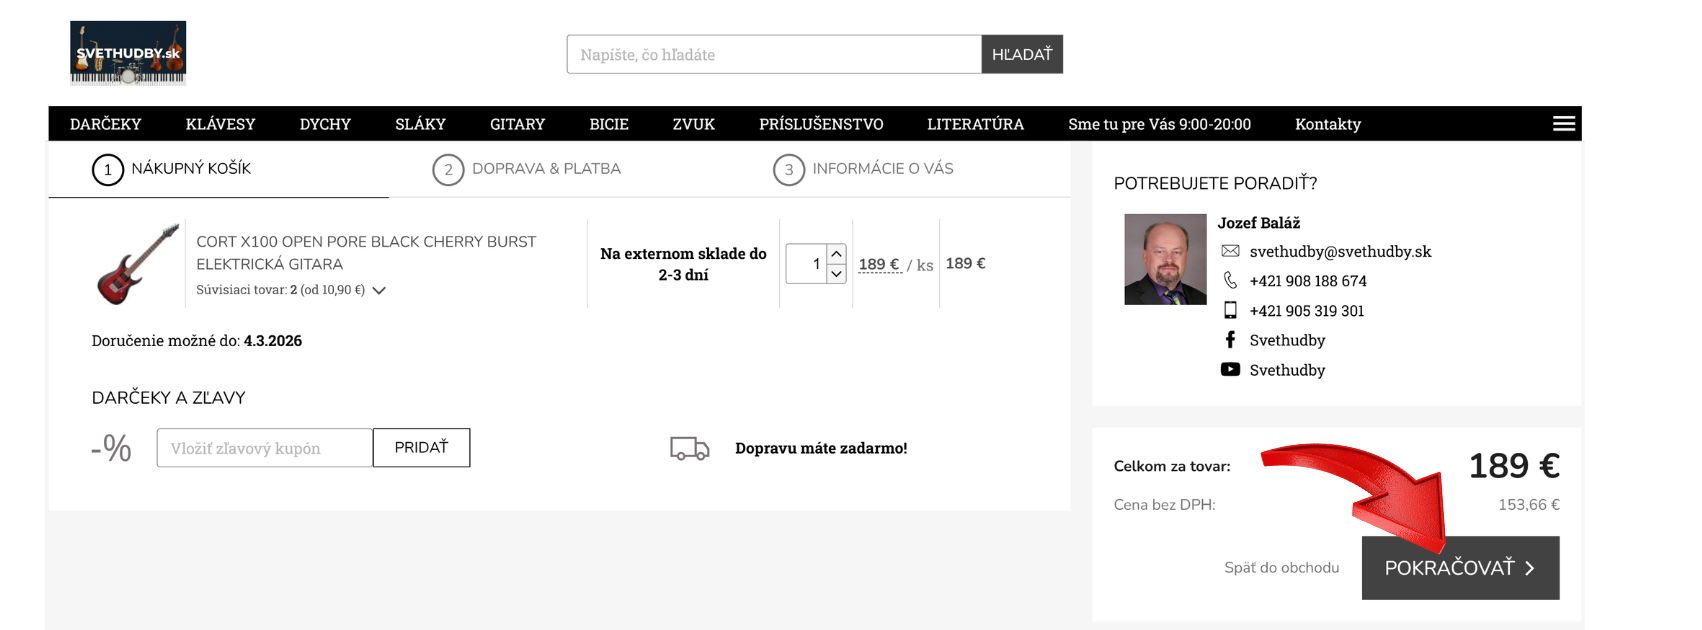
Task: Open the Svethudby.sk logo homepage
Action: 128,53
